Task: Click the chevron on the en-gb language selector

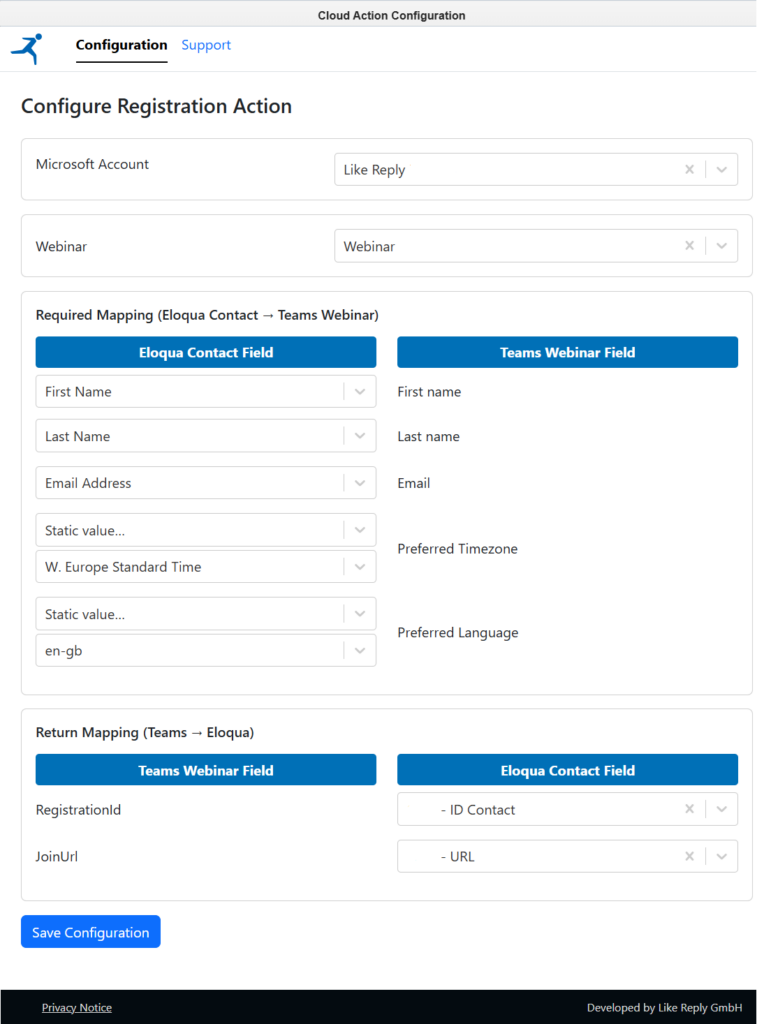Action: click(x=360, y=650)
